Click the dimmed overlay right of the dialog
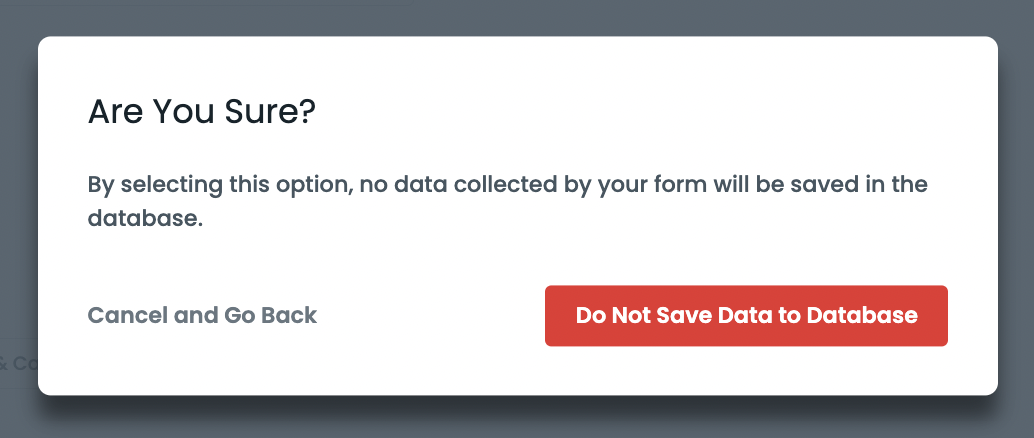Screen dimensions: 1034x438 1016,200
